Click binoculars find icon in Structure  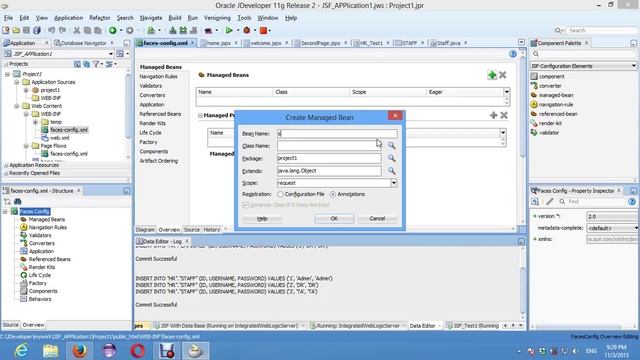(x=18, y=202)
